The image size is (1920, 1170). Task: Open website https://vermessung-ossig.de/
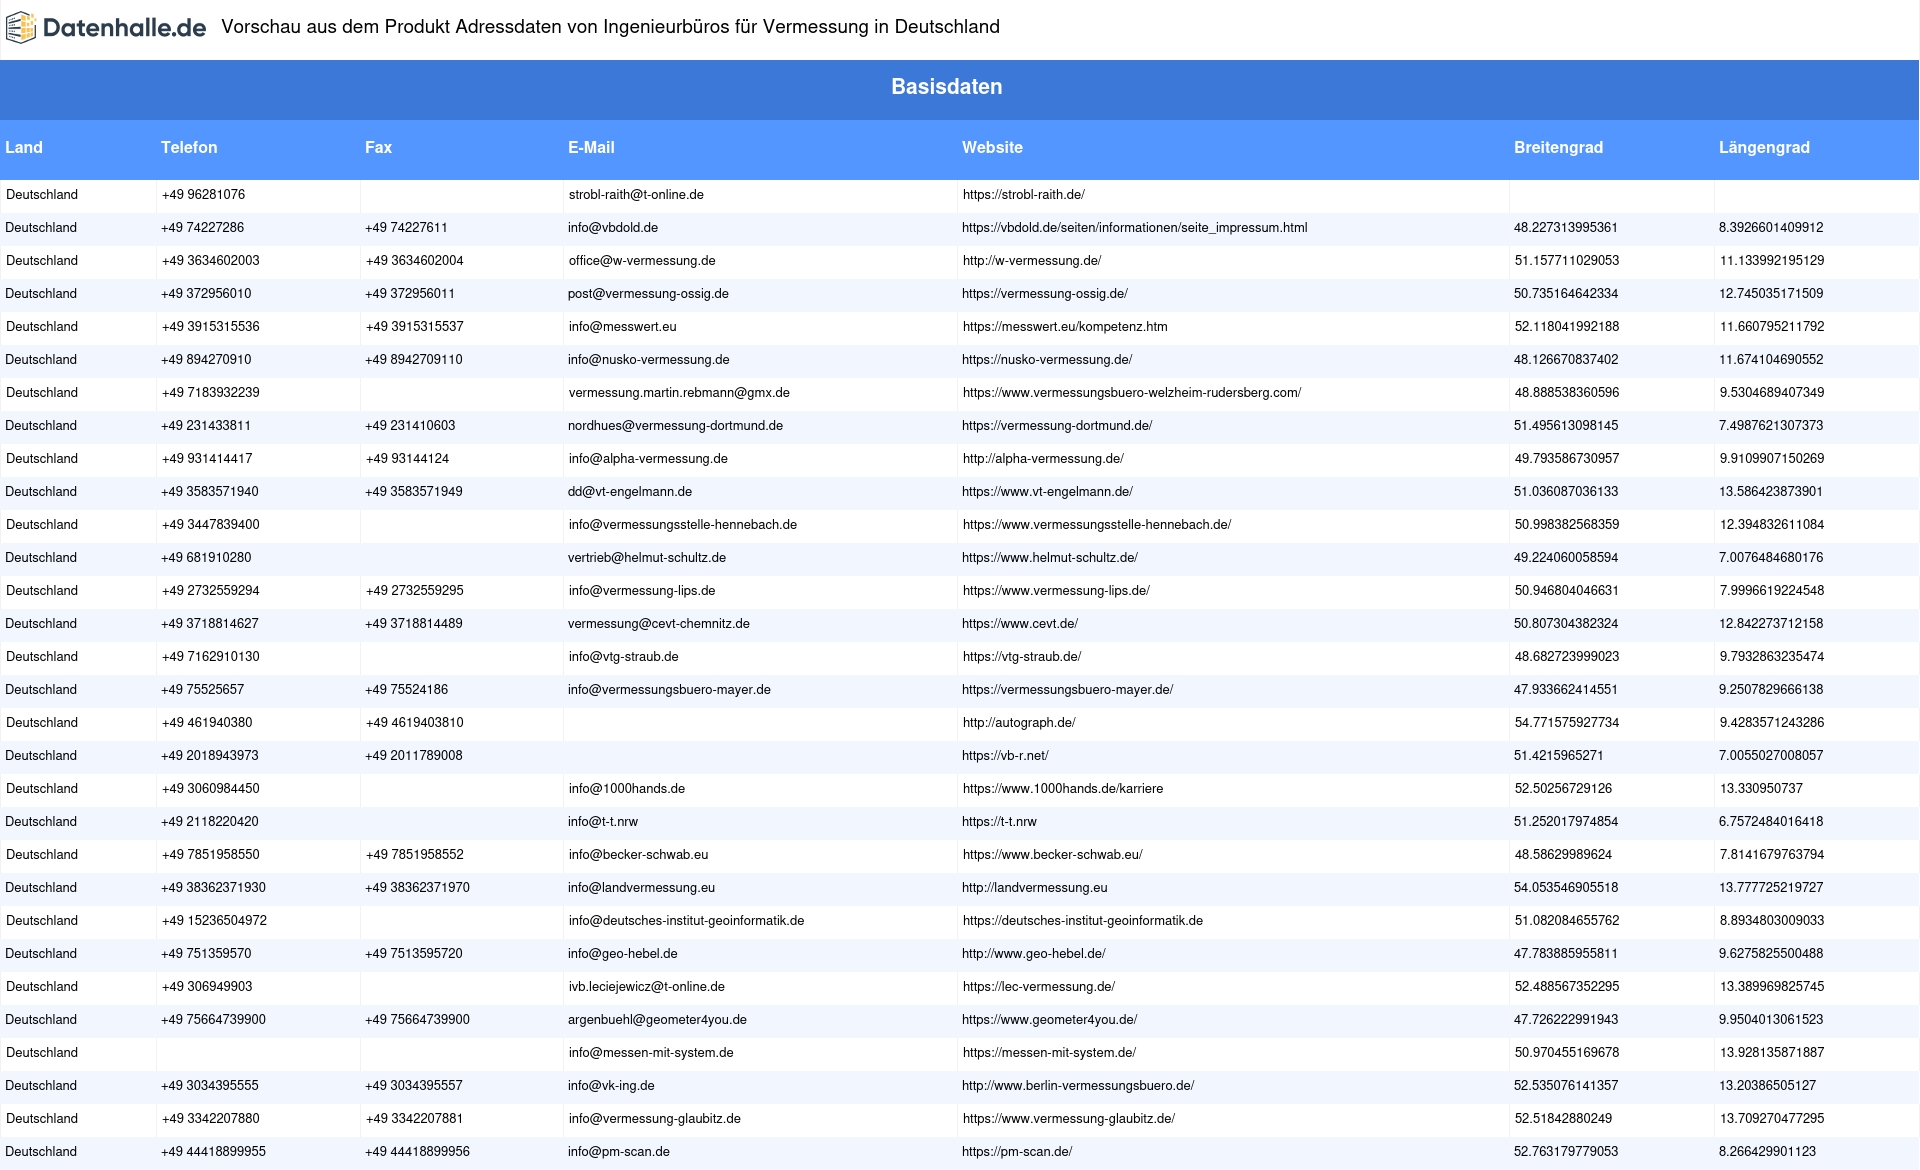pos(1045,294)
